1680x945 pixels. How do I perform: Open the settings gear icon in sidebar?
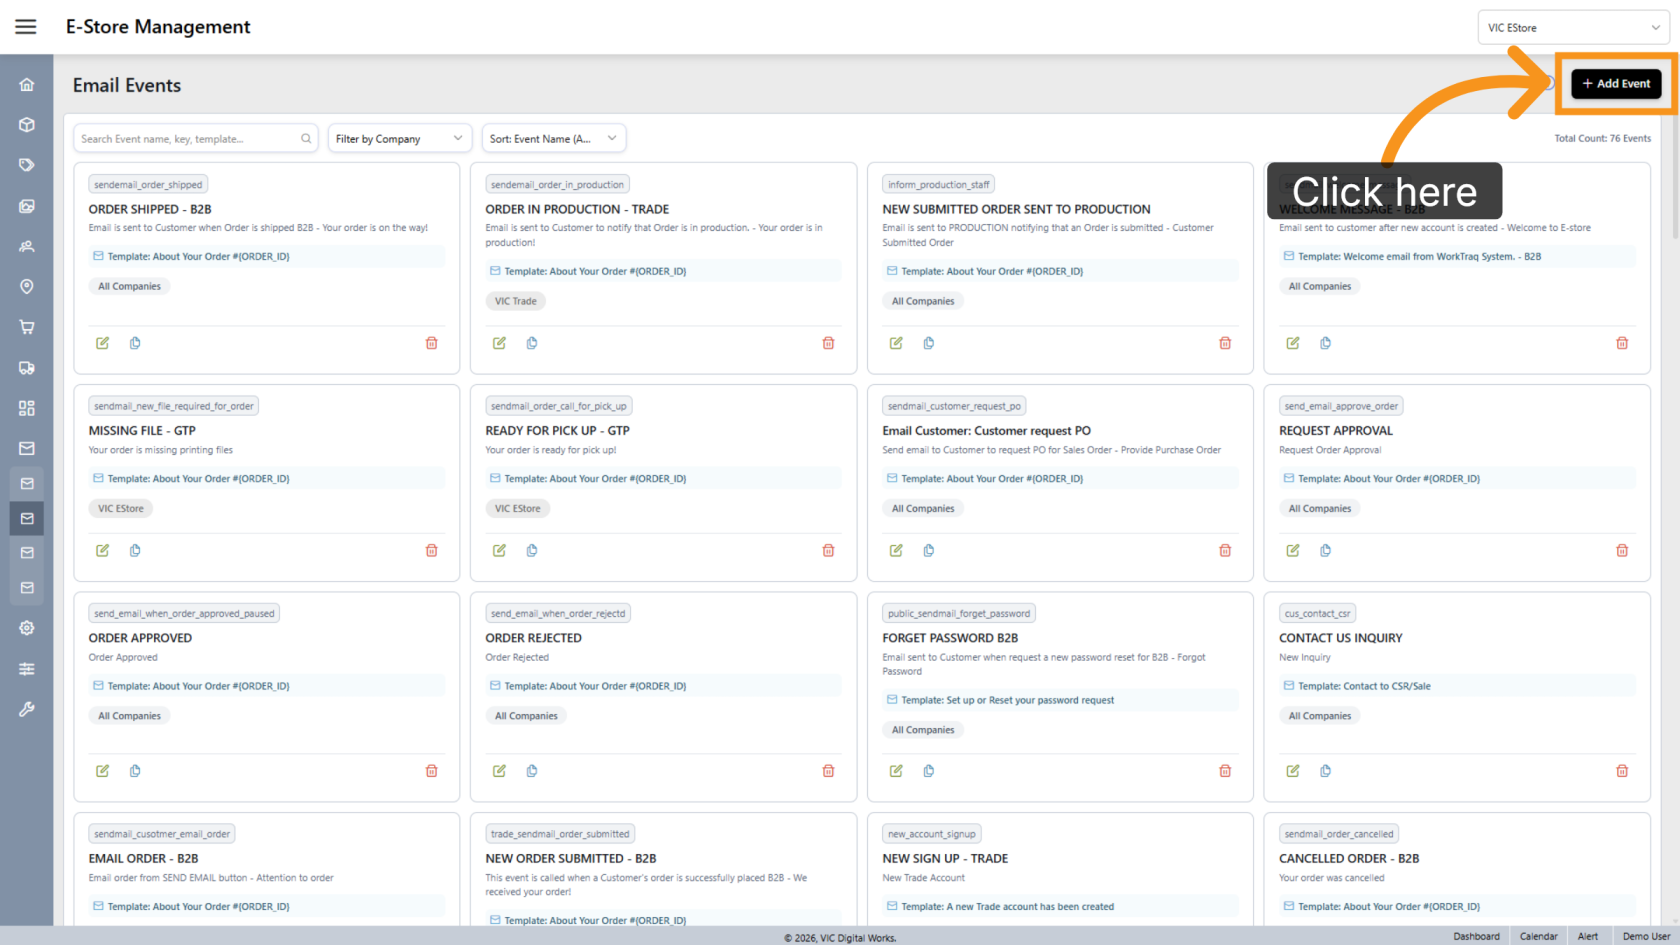click(x=27, y=628)
